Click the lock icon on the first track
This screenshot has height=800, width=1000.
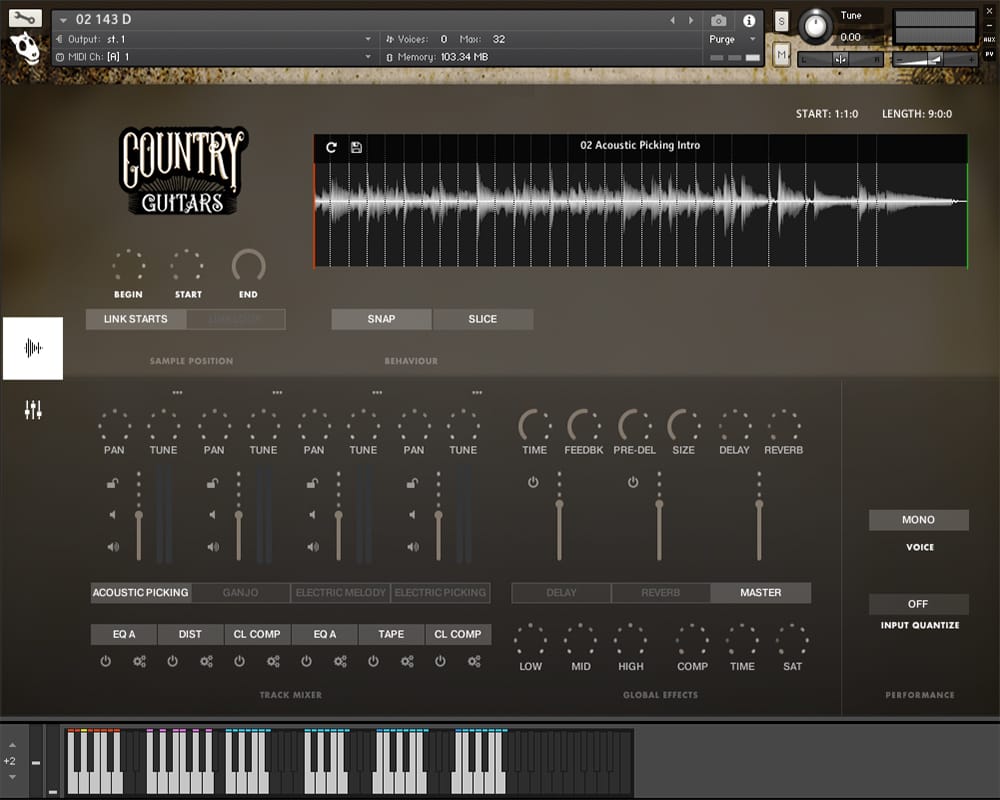tap(113, 484)
